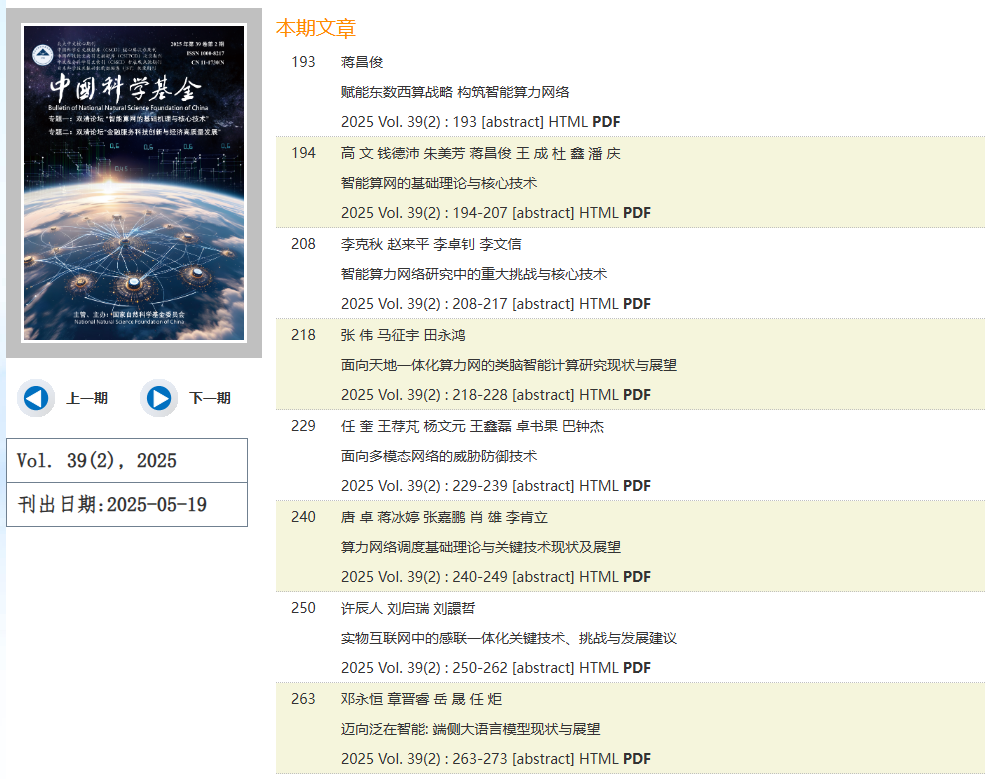Open HTML version of pages 240-249 article
The height and width of the screenshot is (779, 990).
[598, 577]
